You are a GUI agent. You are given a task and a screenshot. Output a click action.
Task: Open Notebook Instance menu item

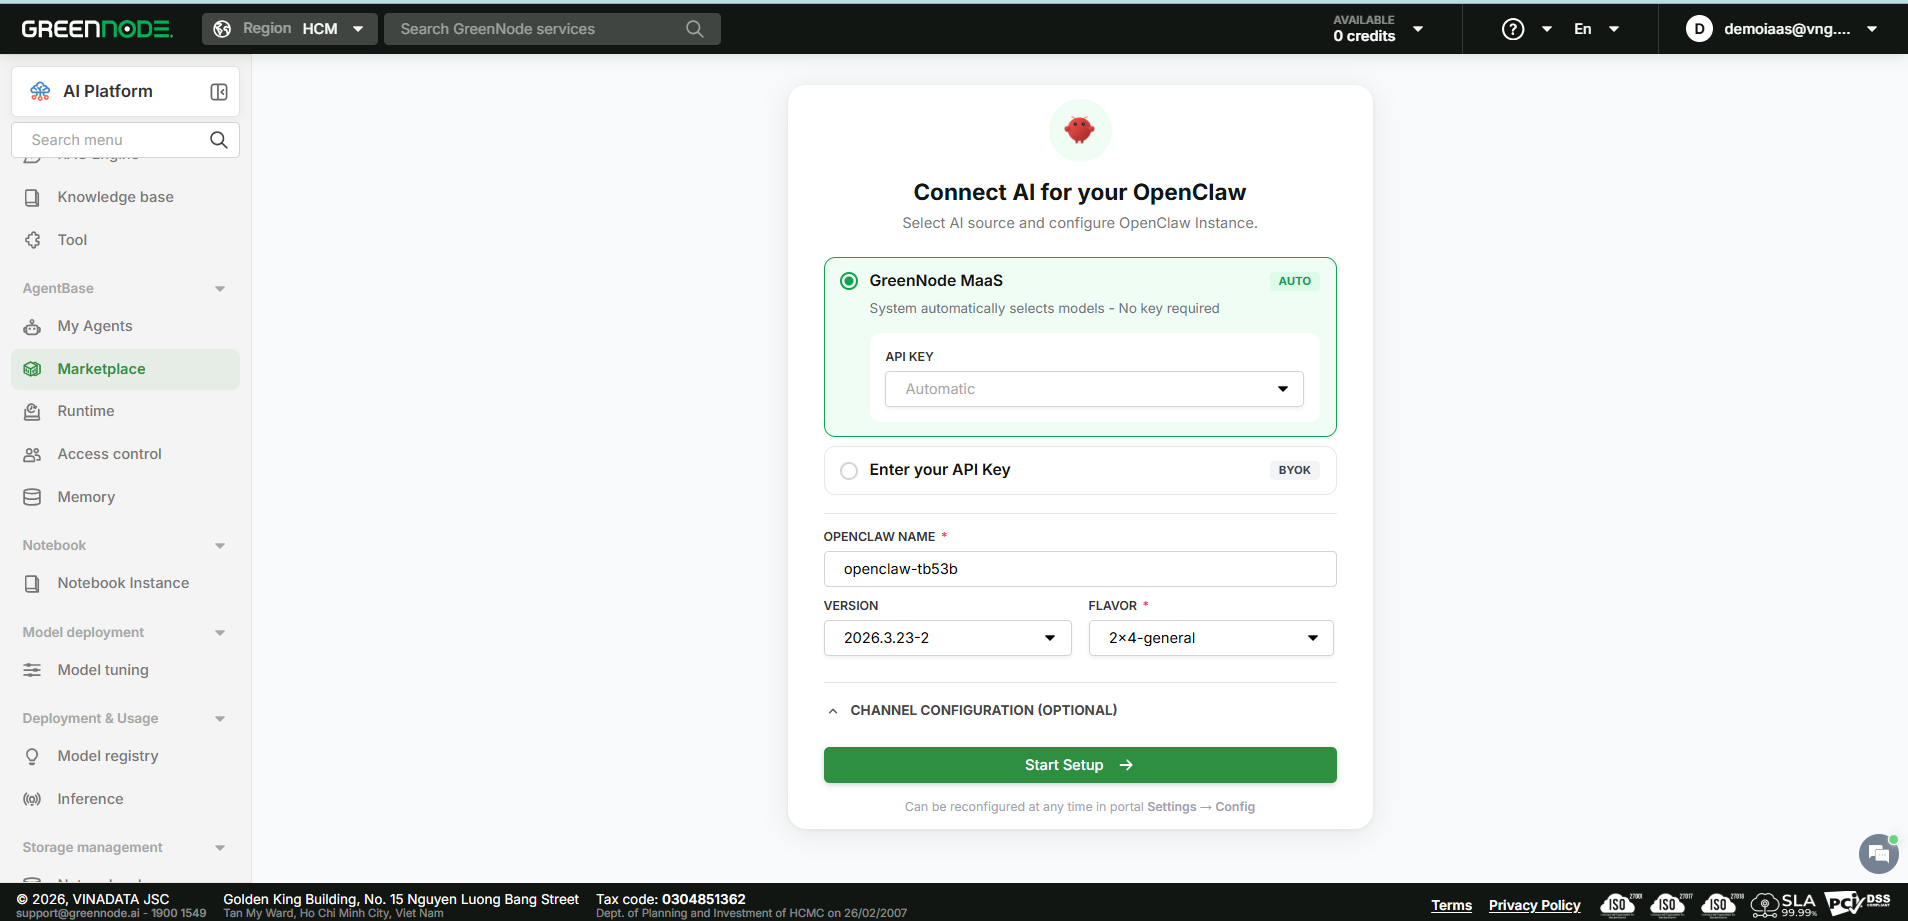125,583
